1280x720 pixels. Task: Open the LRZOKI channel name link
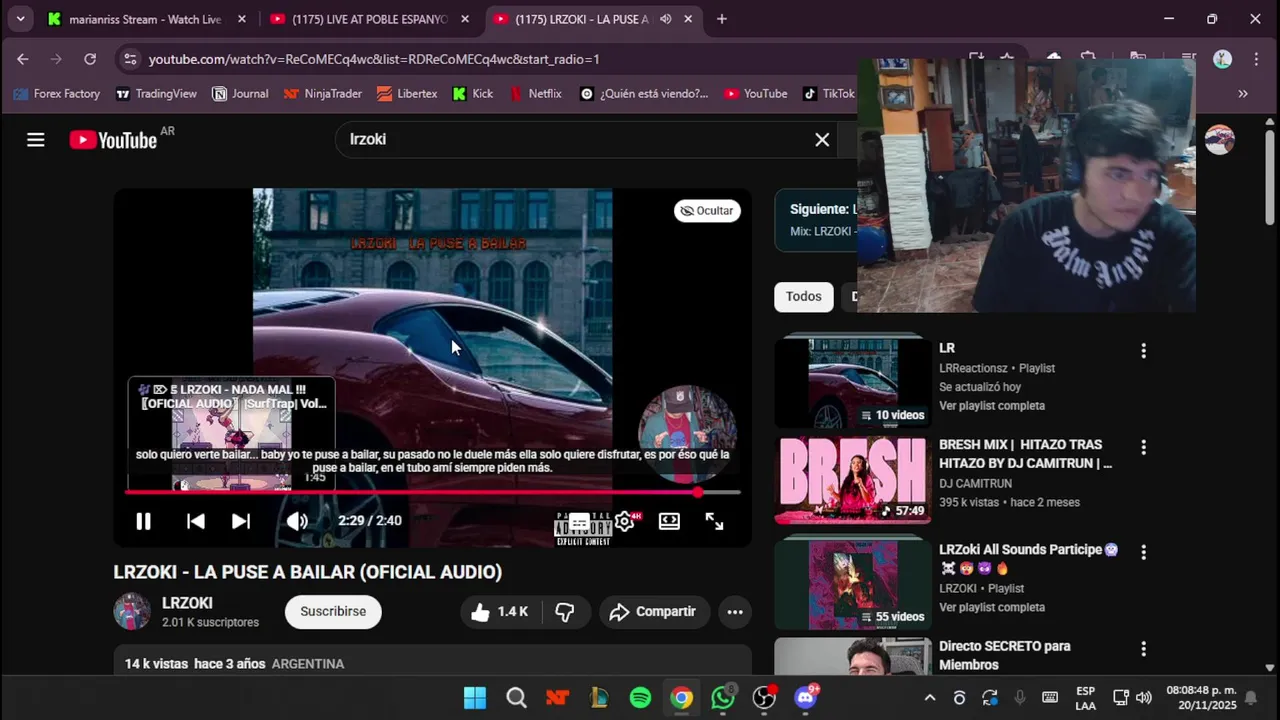pyautogui.click(x=187, y=603)
